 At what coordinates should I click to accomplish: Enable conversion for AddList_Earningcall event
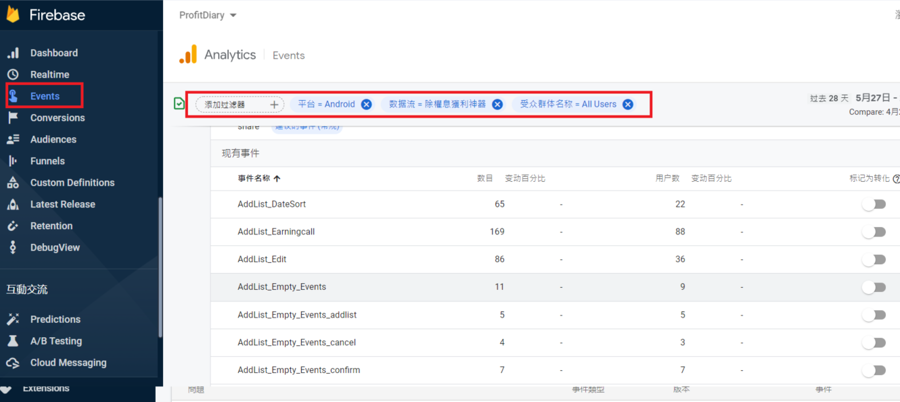[x=874, y=232]
